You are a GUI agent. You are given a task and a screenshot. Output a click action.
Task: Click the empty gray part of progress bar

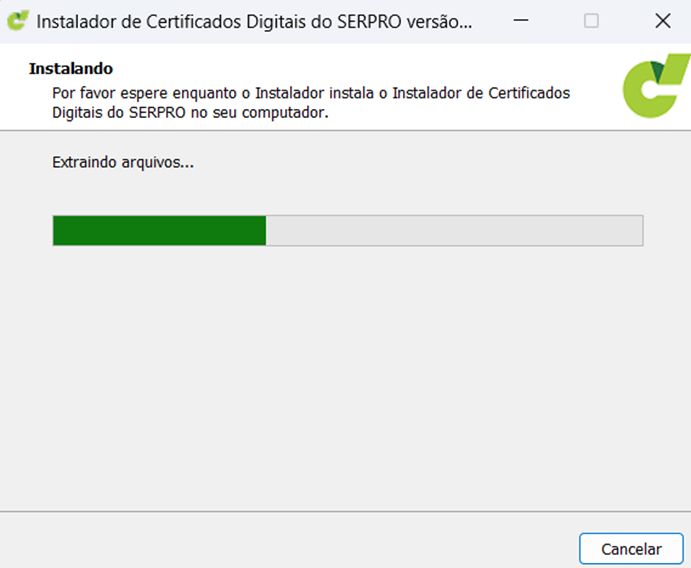pos(450,230)
